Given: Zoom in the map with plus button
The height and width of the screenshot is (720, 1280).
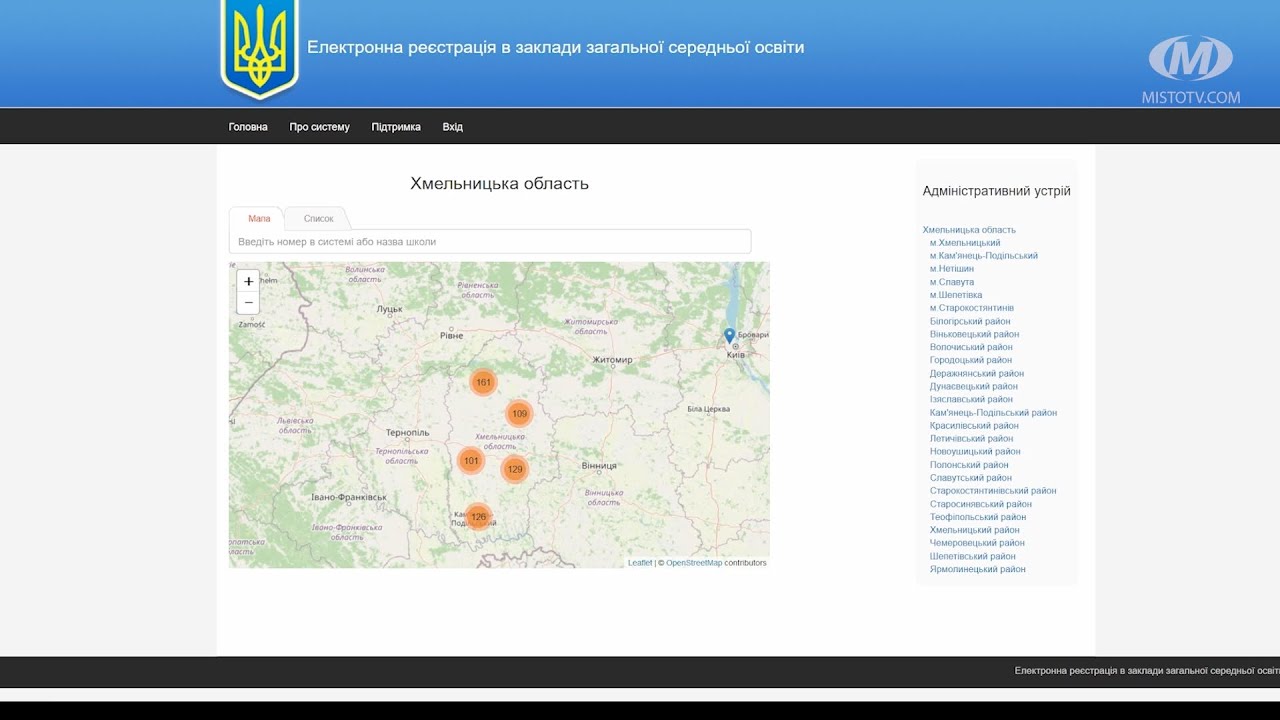Looking at the screenshot, I should point(248,281).
